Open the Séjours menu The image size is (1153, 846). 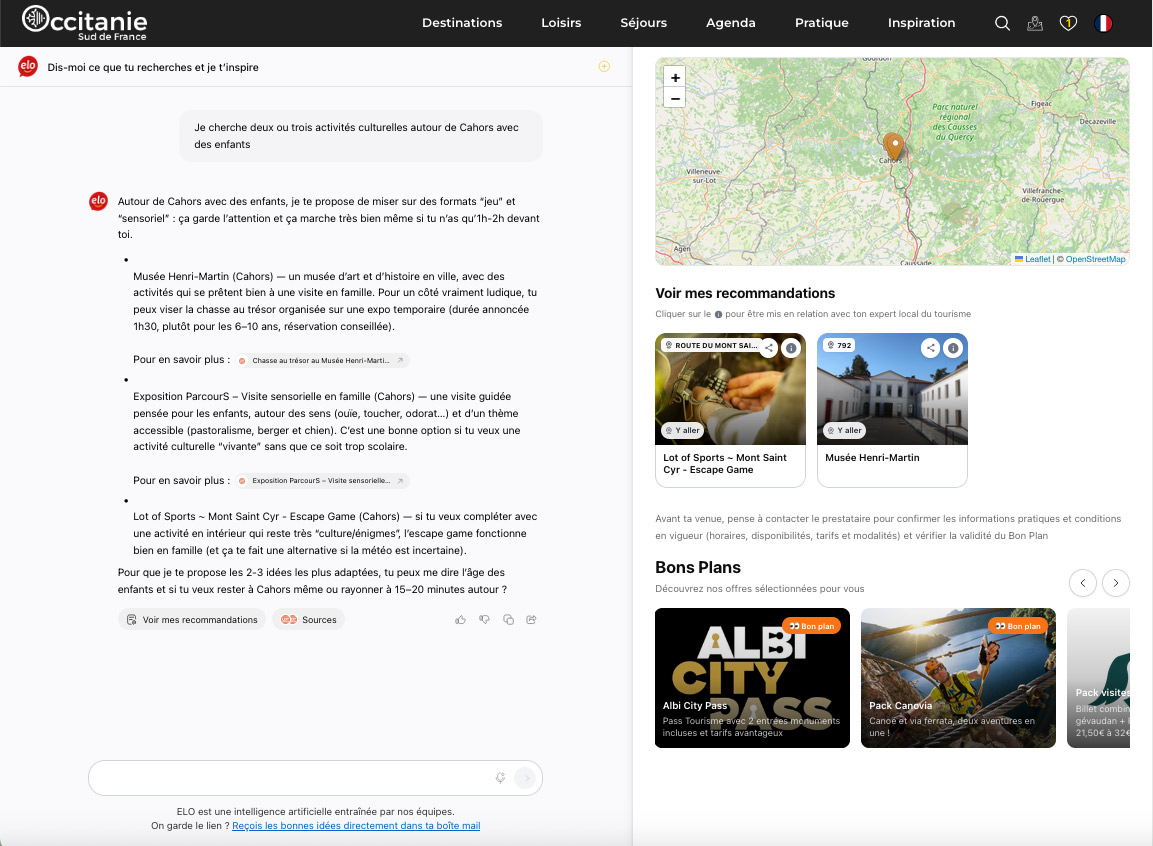pos(643,23)
